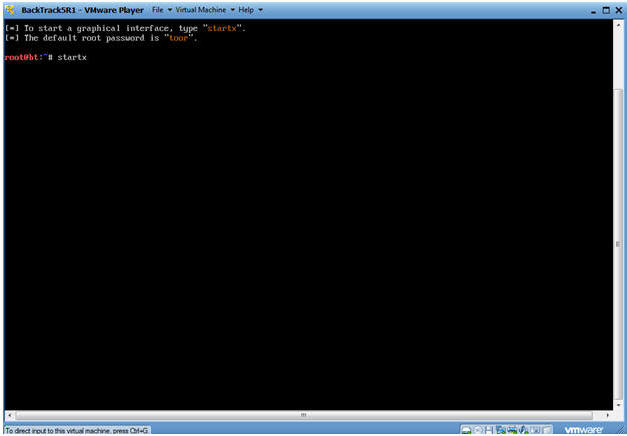
Task: Maximize the VMware Player window
Action: tap(606, 10)
